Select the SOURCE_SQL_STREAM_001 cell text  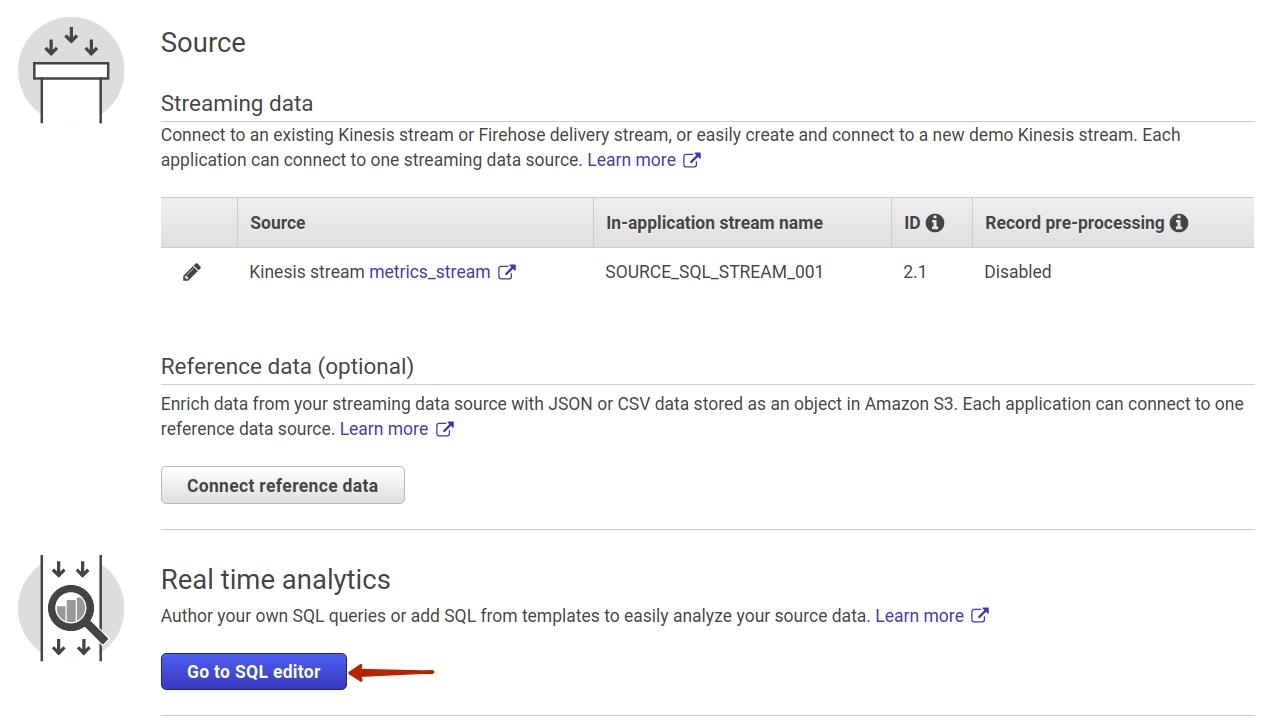(714, 272)
